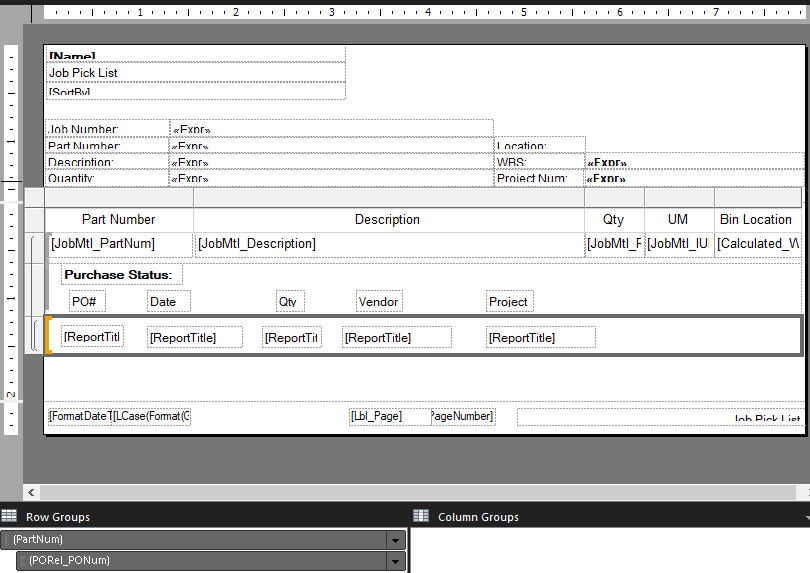Select the [JobMtl_PartNum] field cell
Image resolution: width=810 pixels, height=573 pixels.
click(119, 244)
